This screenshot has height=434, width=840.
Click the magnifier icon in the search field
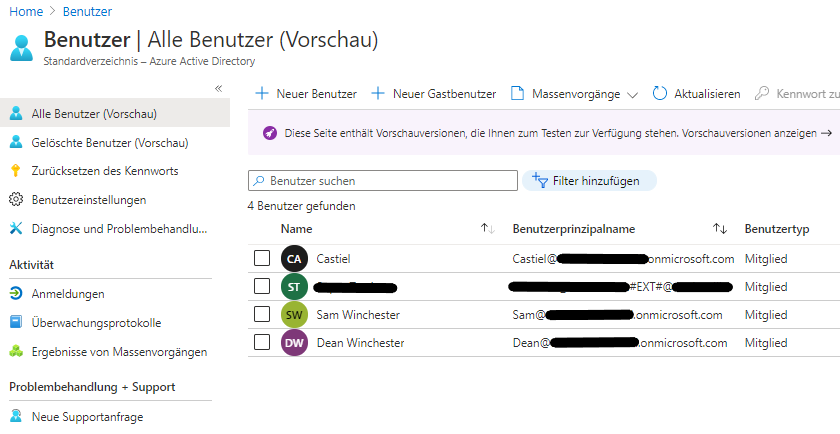click(x=259, y=181)
